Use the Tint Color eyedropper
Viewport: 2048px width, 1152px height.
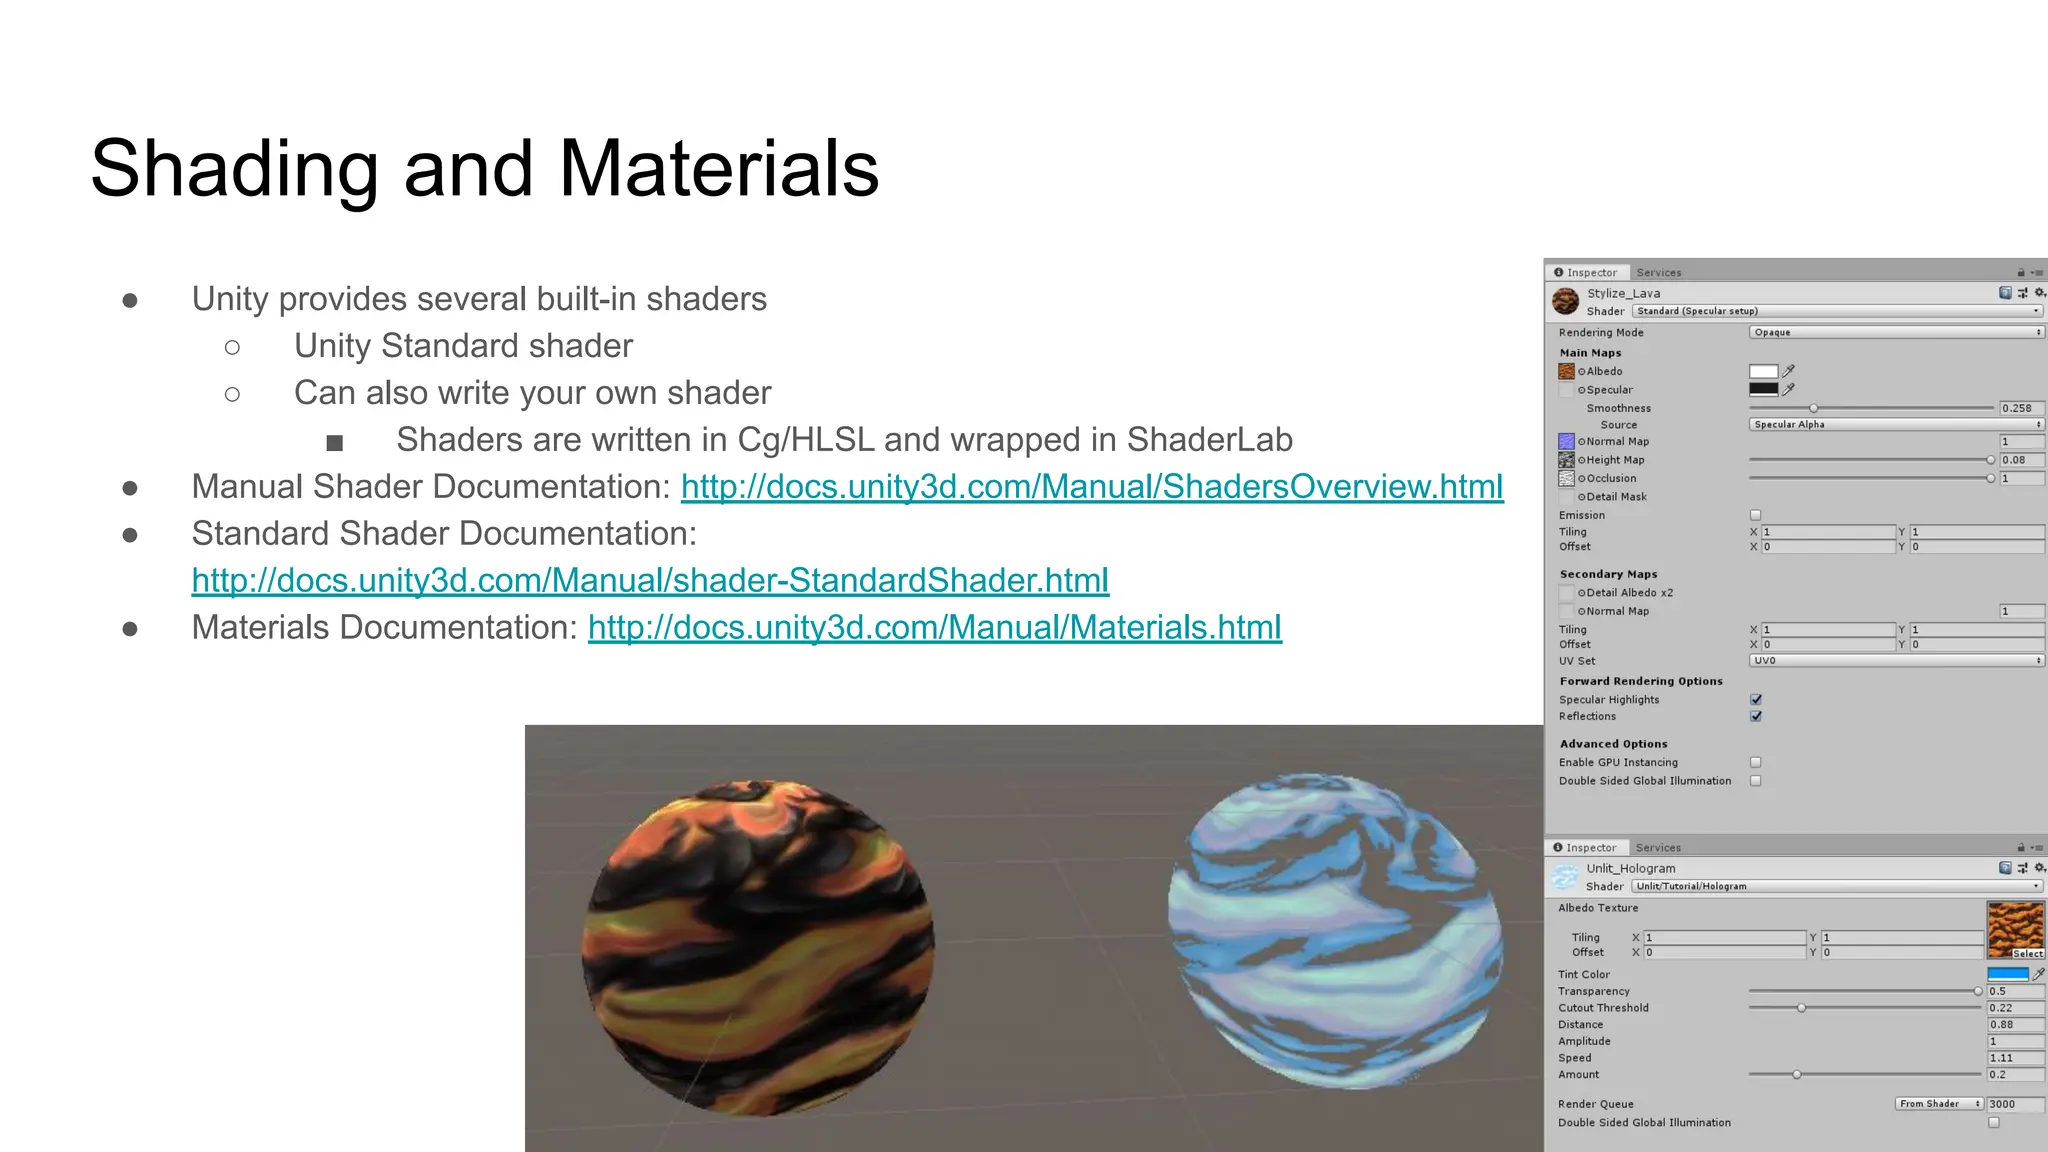click(2039, 974)
